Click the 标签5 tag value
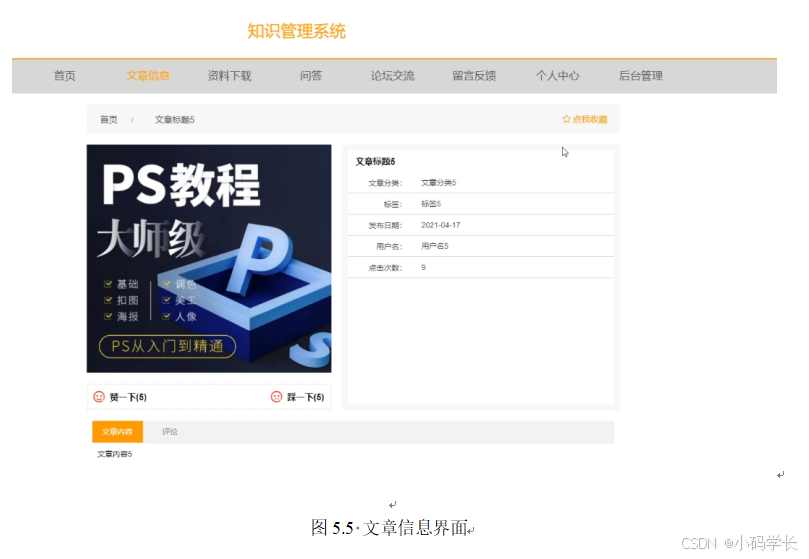Screen dimensions: 809x559 [x=431, y=204]
